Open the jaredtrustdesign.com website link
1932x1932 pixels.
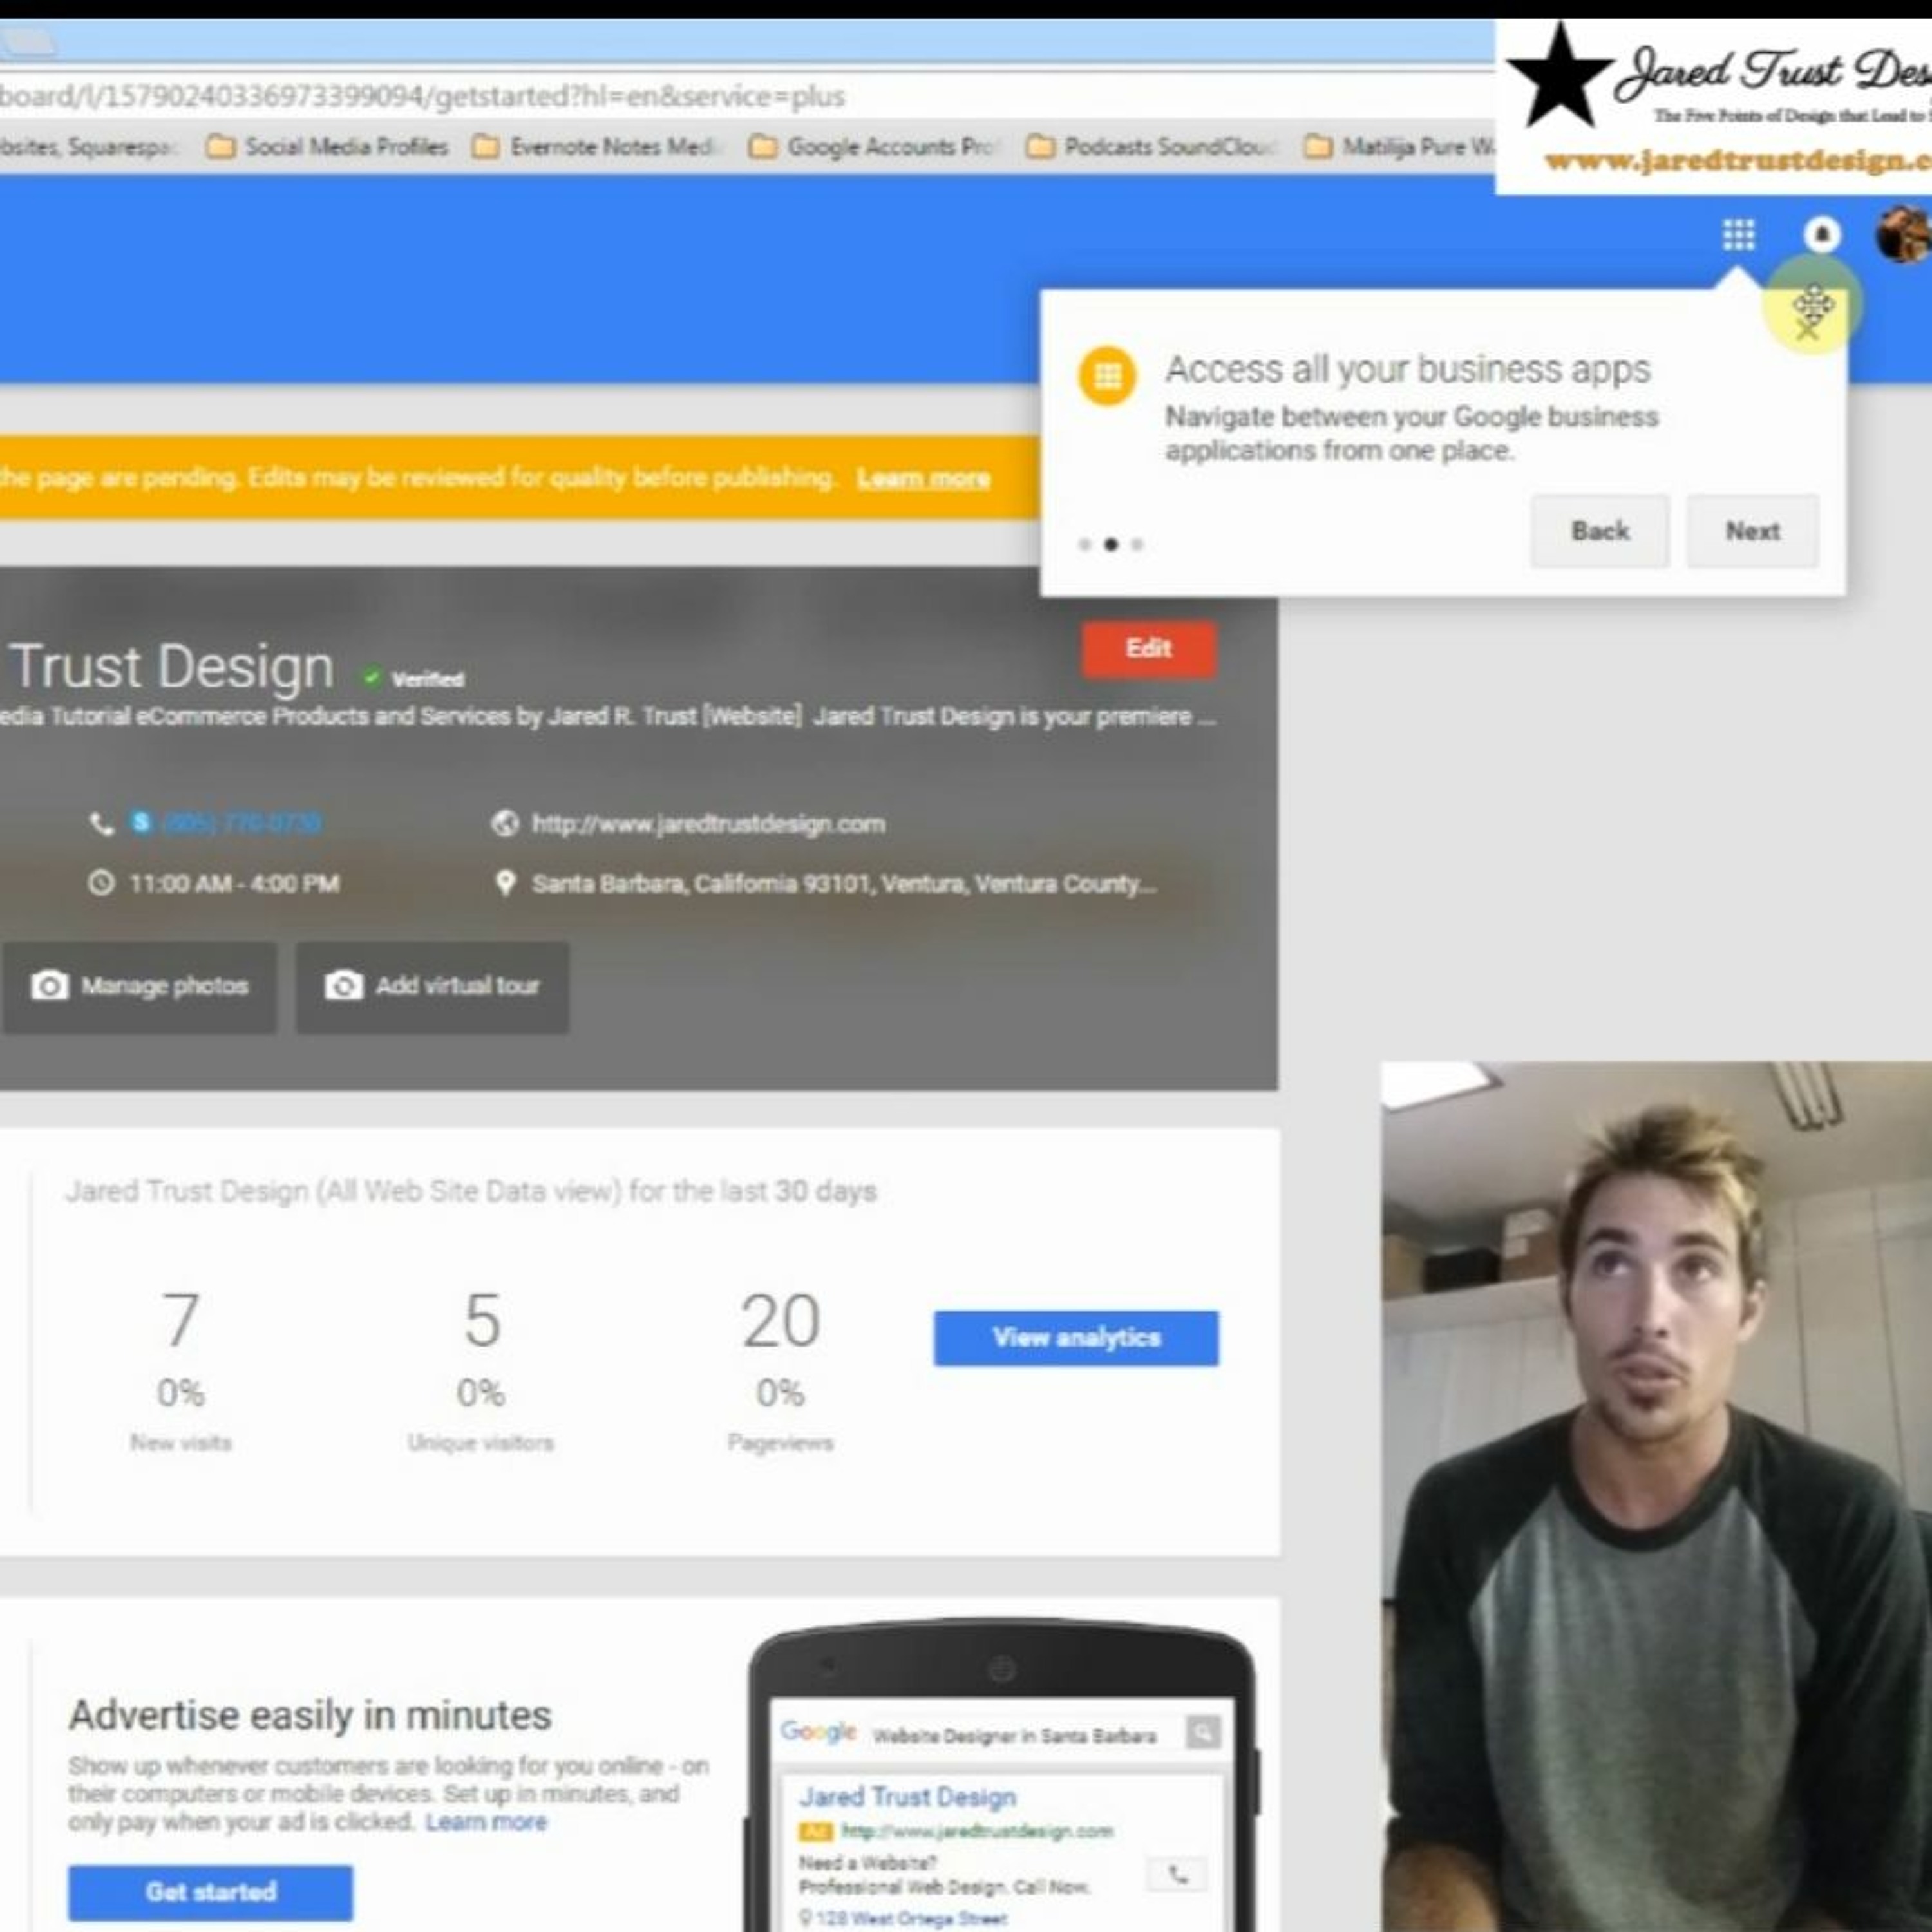tap(707, 824)
